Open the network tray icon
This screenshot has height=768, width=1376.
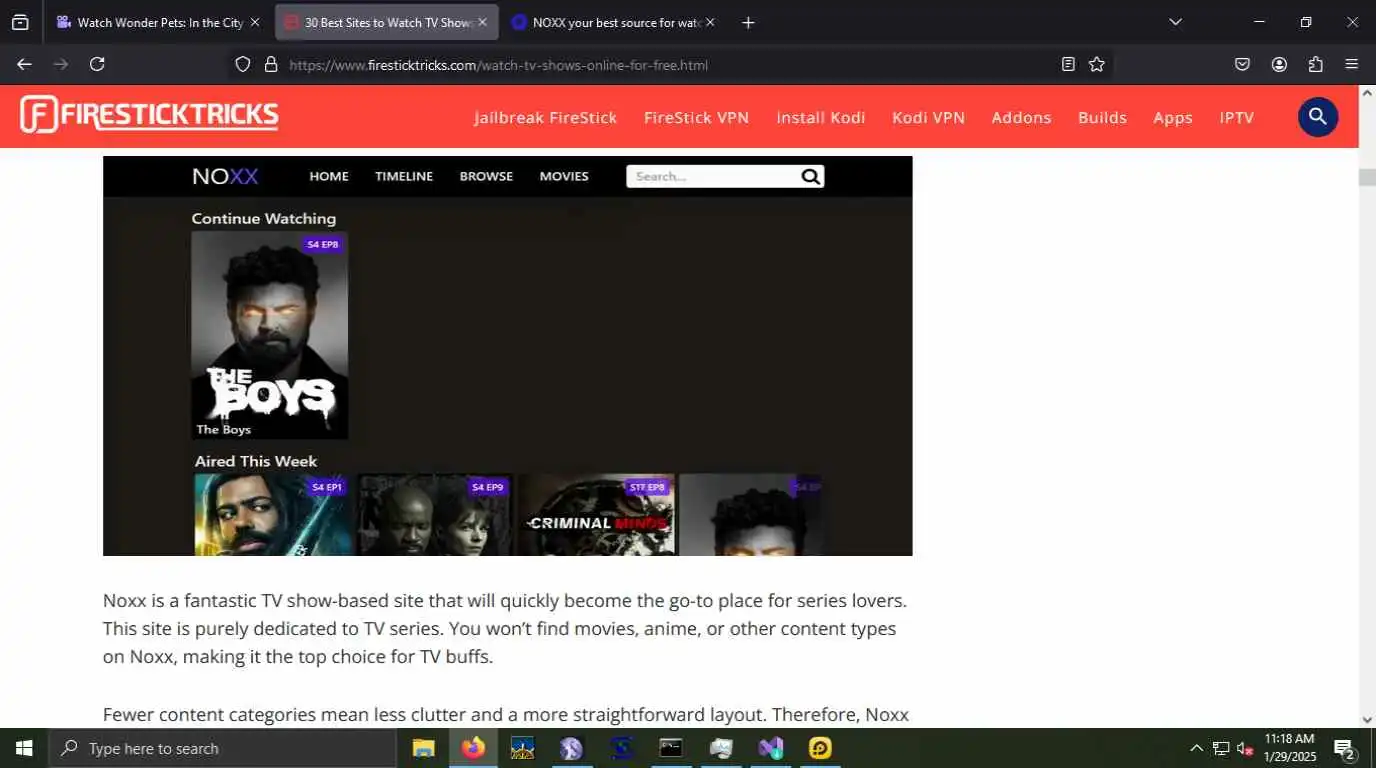click(1221, 748)
